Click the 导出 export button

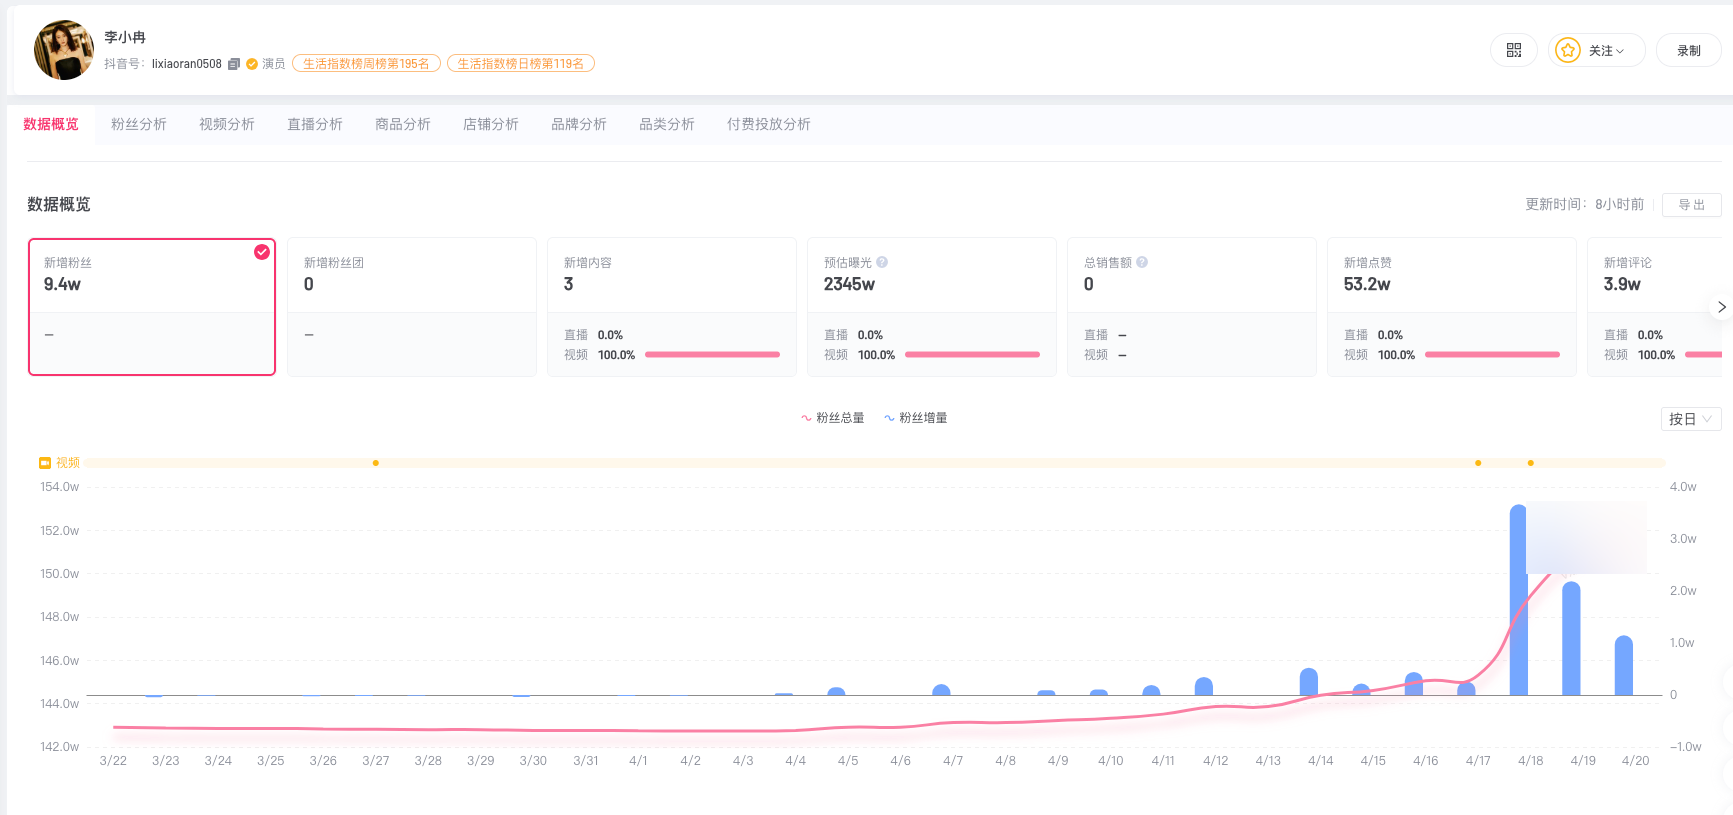click(x=1691, y=204)
